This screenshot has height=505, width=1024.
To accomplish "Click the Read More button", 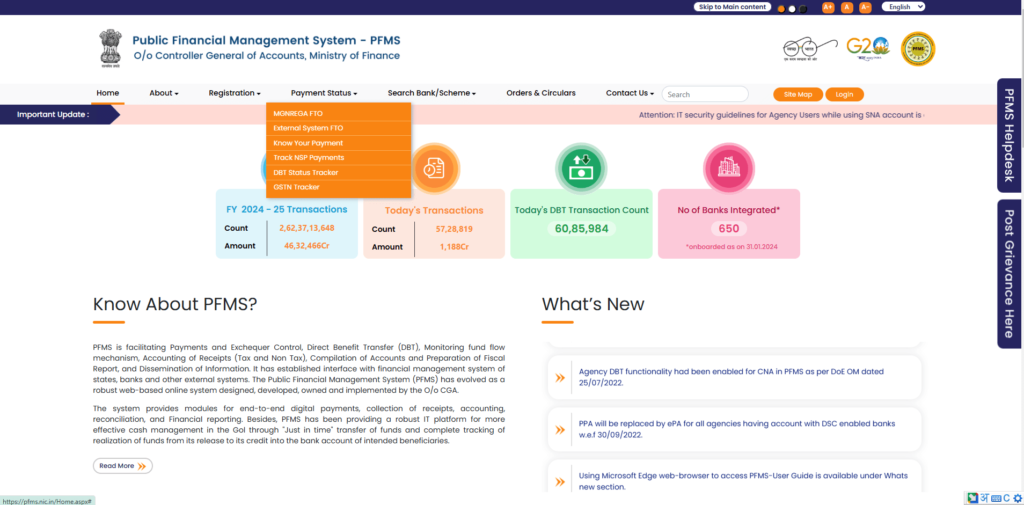I will 123,466.
